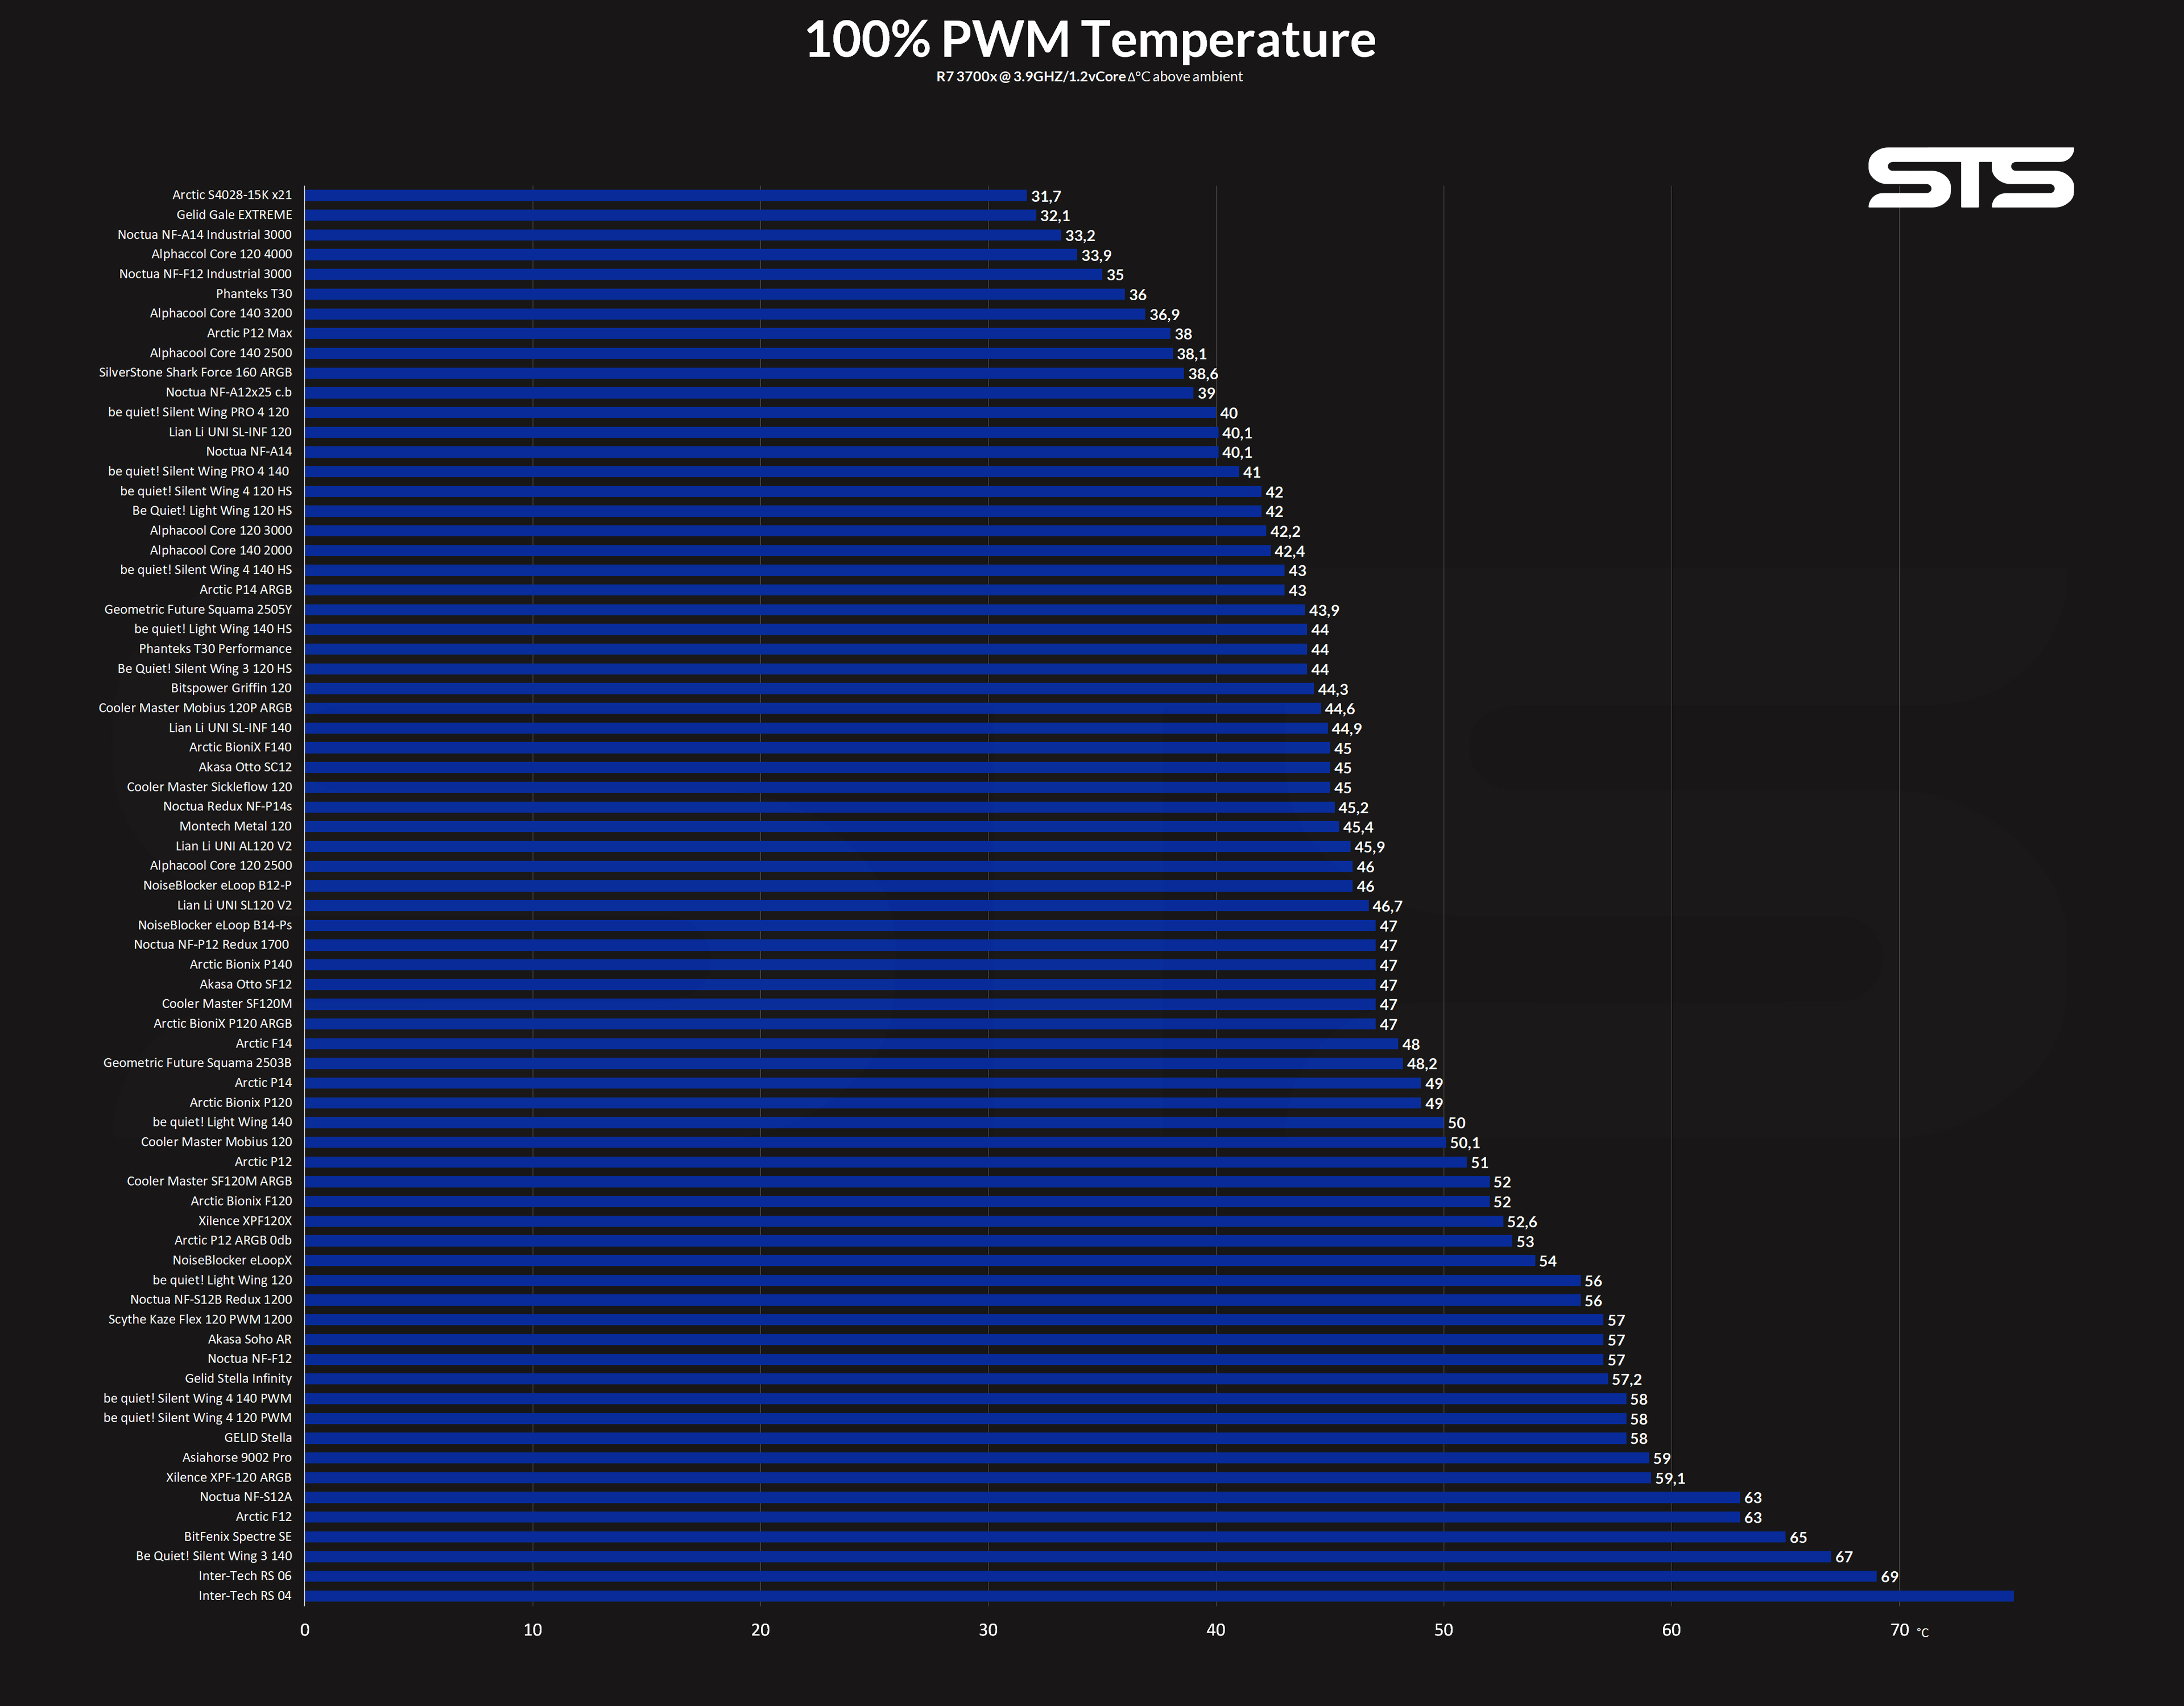Viewport: 2184px width, 1706px height.
Task: Click 'Be Quiet! Silent Wing 3 140' label
Action: 214,1557
